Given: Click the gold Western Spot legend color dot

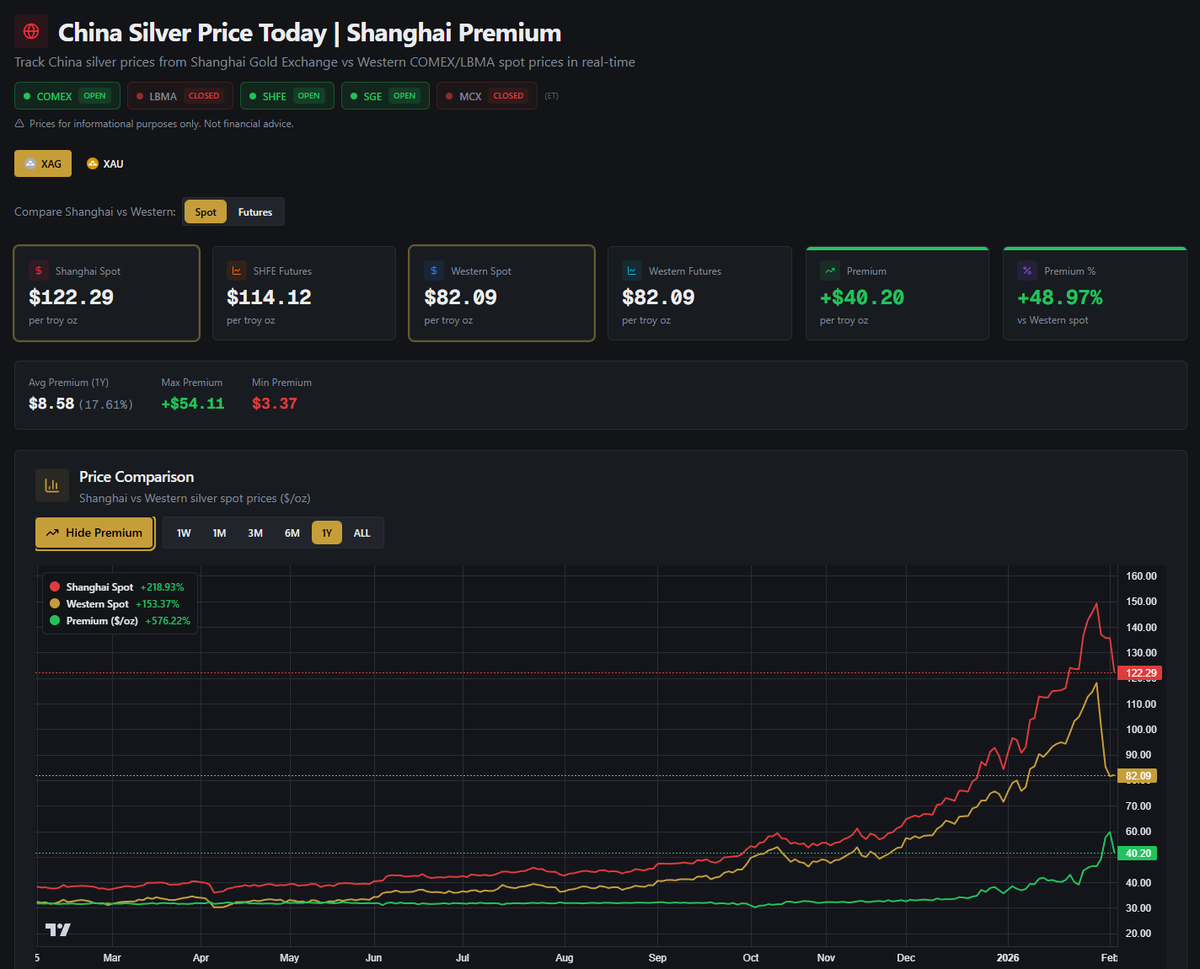Looking at the screenshot, I should pos(55,604).
